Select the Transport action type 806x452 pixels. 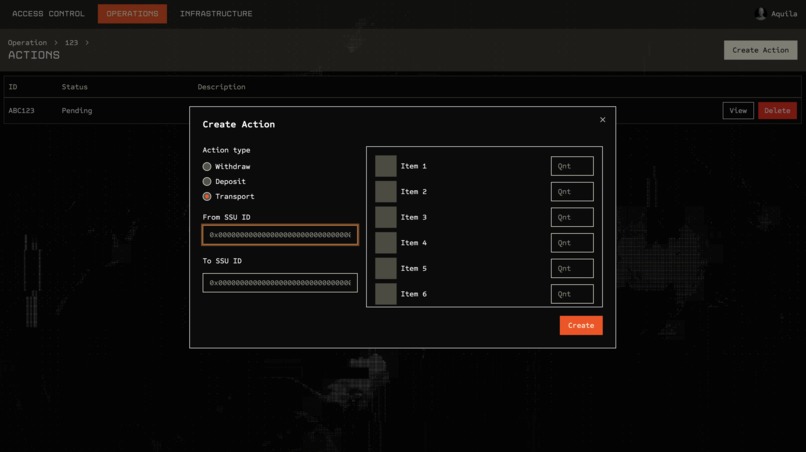click(207, 196)
